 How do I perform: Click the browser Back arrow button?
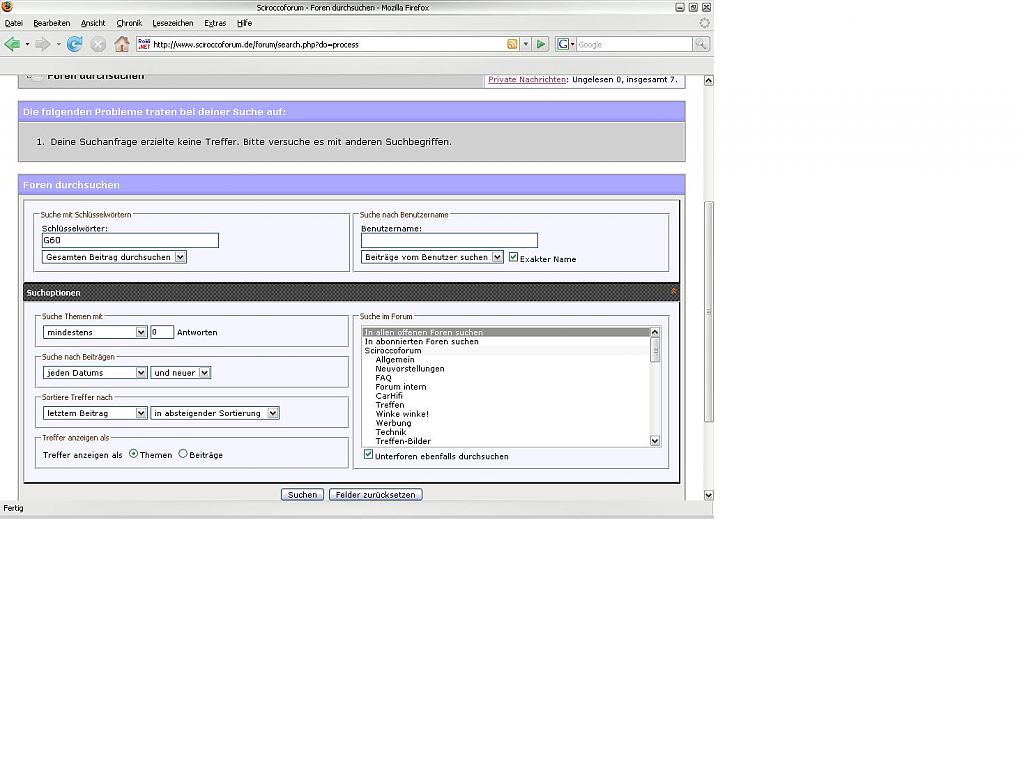coord(12,44)
